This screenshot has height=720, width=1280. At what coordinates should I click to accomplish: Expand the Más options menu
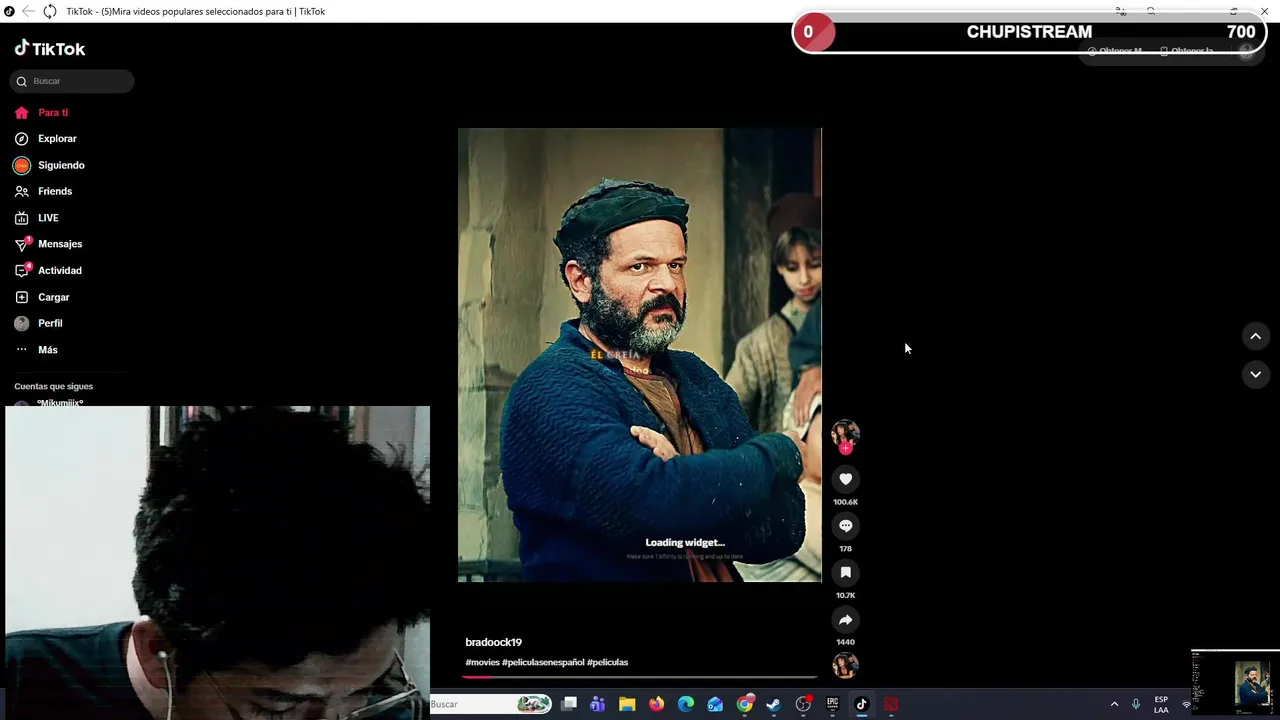[37, 350]
